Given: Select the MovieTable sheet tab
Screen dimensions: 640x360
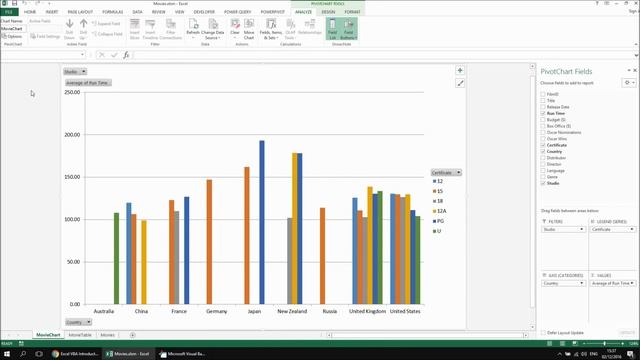Looking at the screenshot, I should [80, 335].
